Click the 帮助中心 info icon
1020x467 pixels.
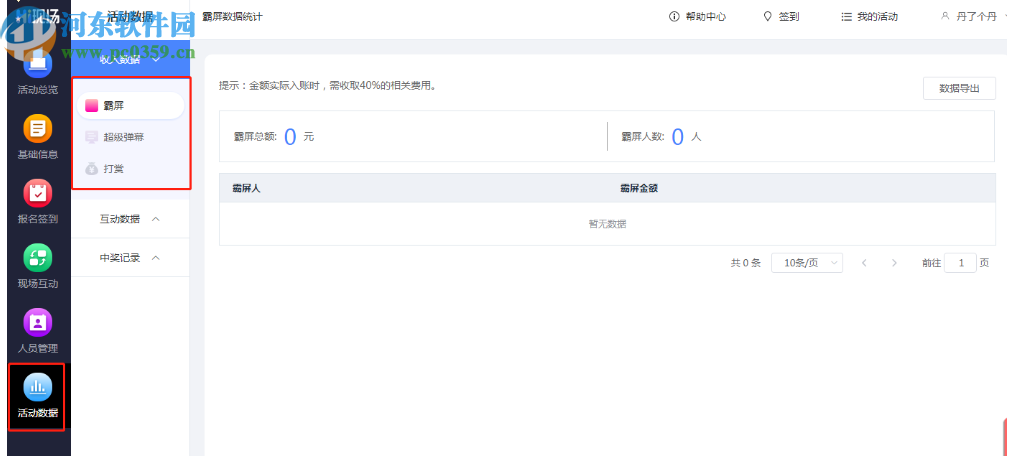[x=674, y=17]
